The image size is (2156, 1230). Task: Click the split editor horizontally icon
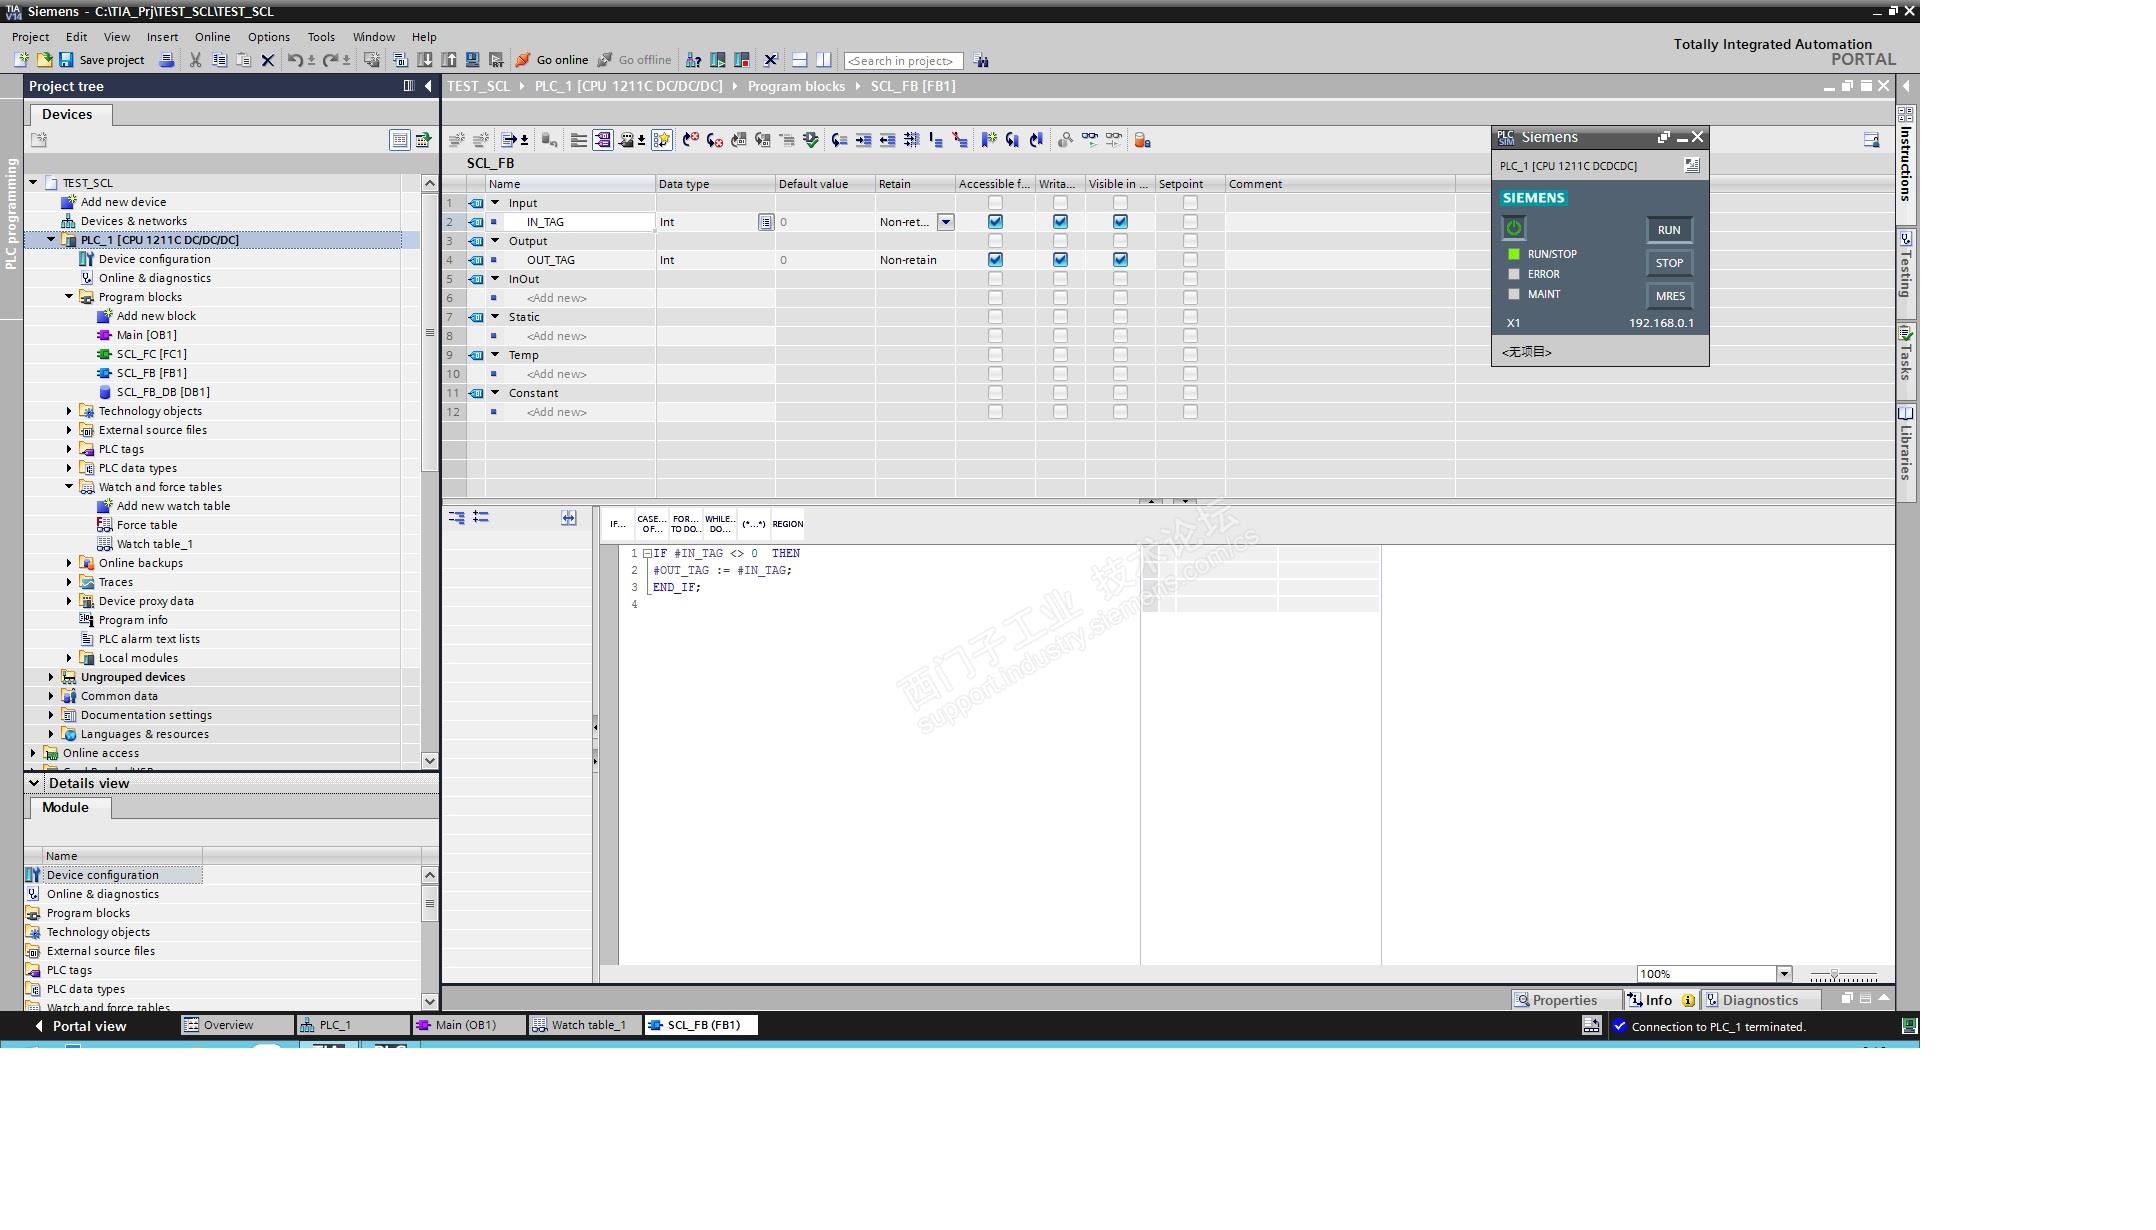(799, 60)
